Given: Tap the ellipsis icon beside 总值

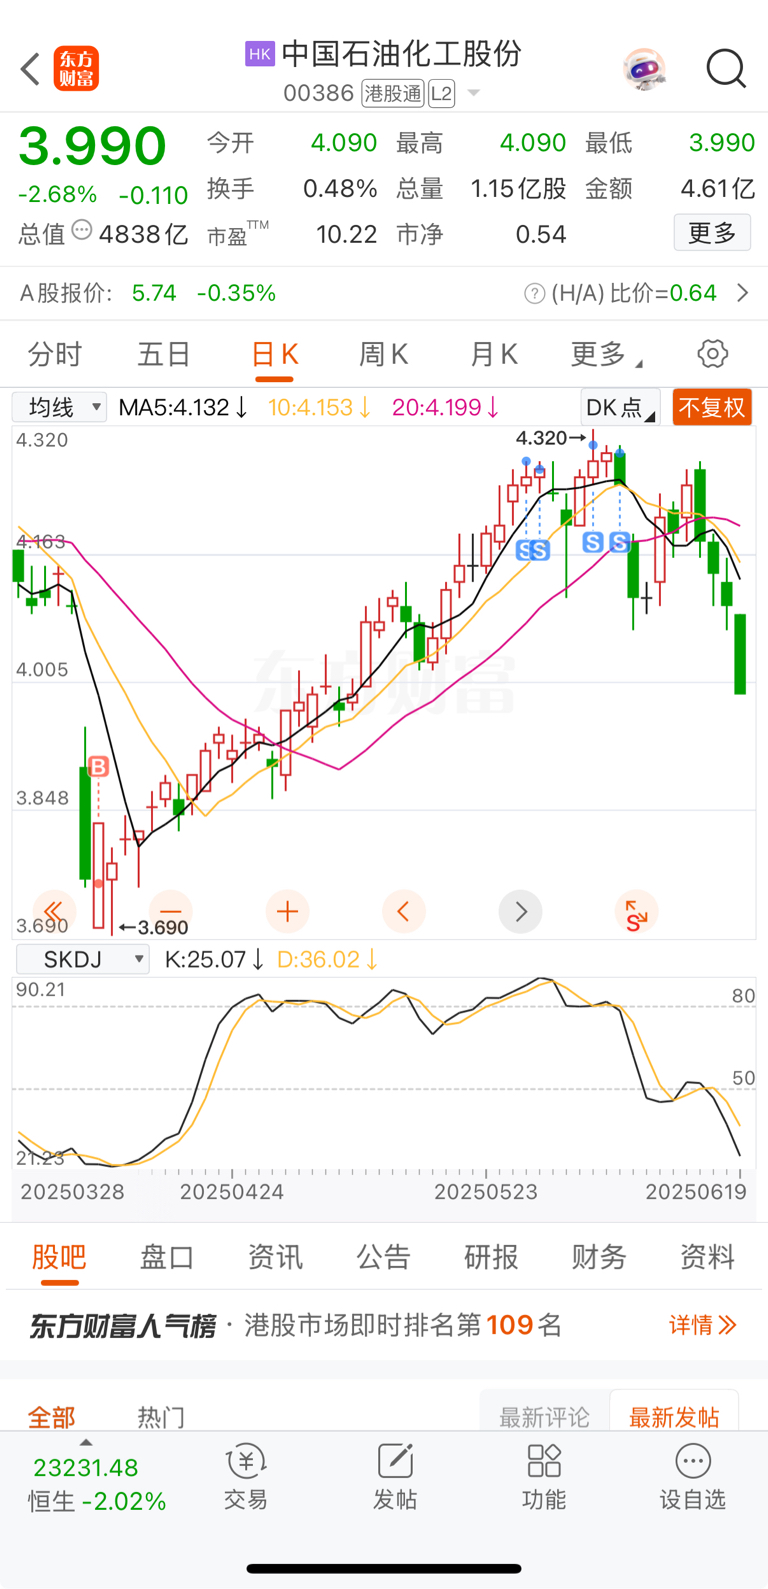Looking at the screenshot, I should (82, 231).
